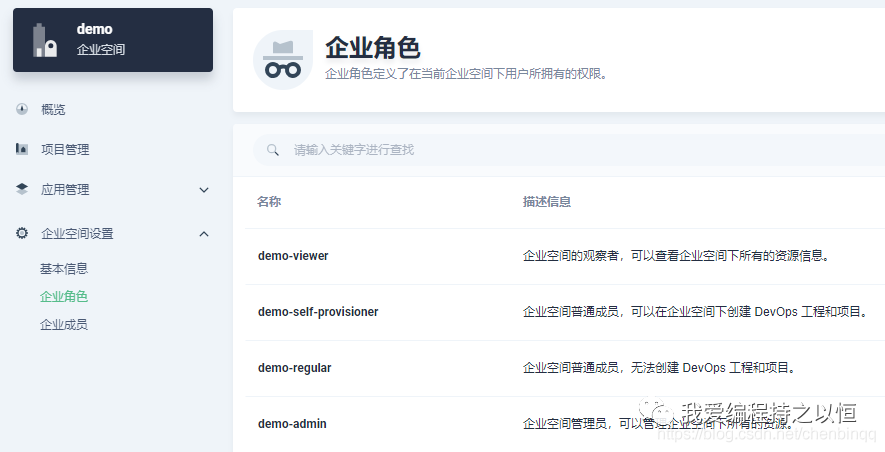
Task: Click the 概览 overview clock icon
Action: pyautogui.click(x=22, y=109)
